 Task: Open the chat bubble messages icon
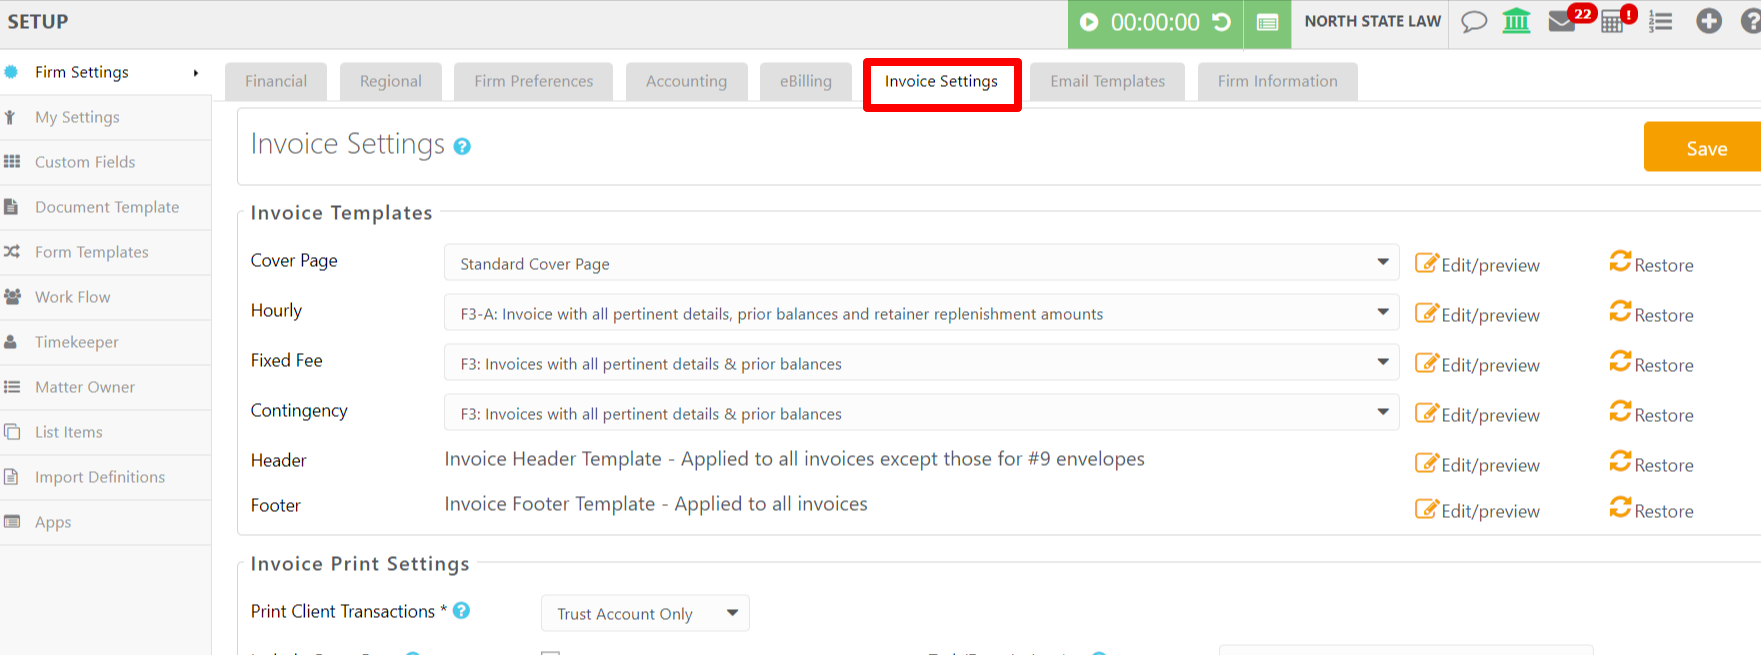coord(1474,22)
